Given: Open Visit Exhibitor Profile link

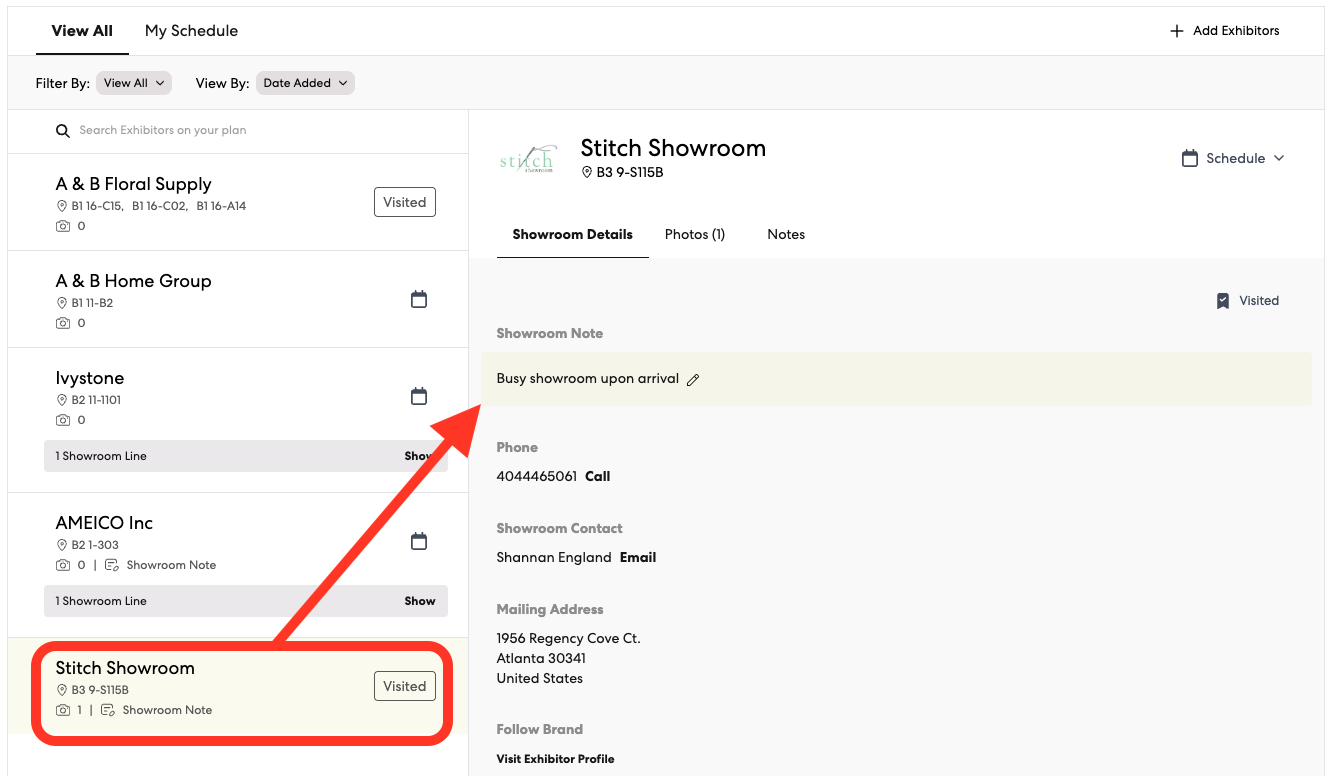Looking at the screenshot, I should click(555, 759).
